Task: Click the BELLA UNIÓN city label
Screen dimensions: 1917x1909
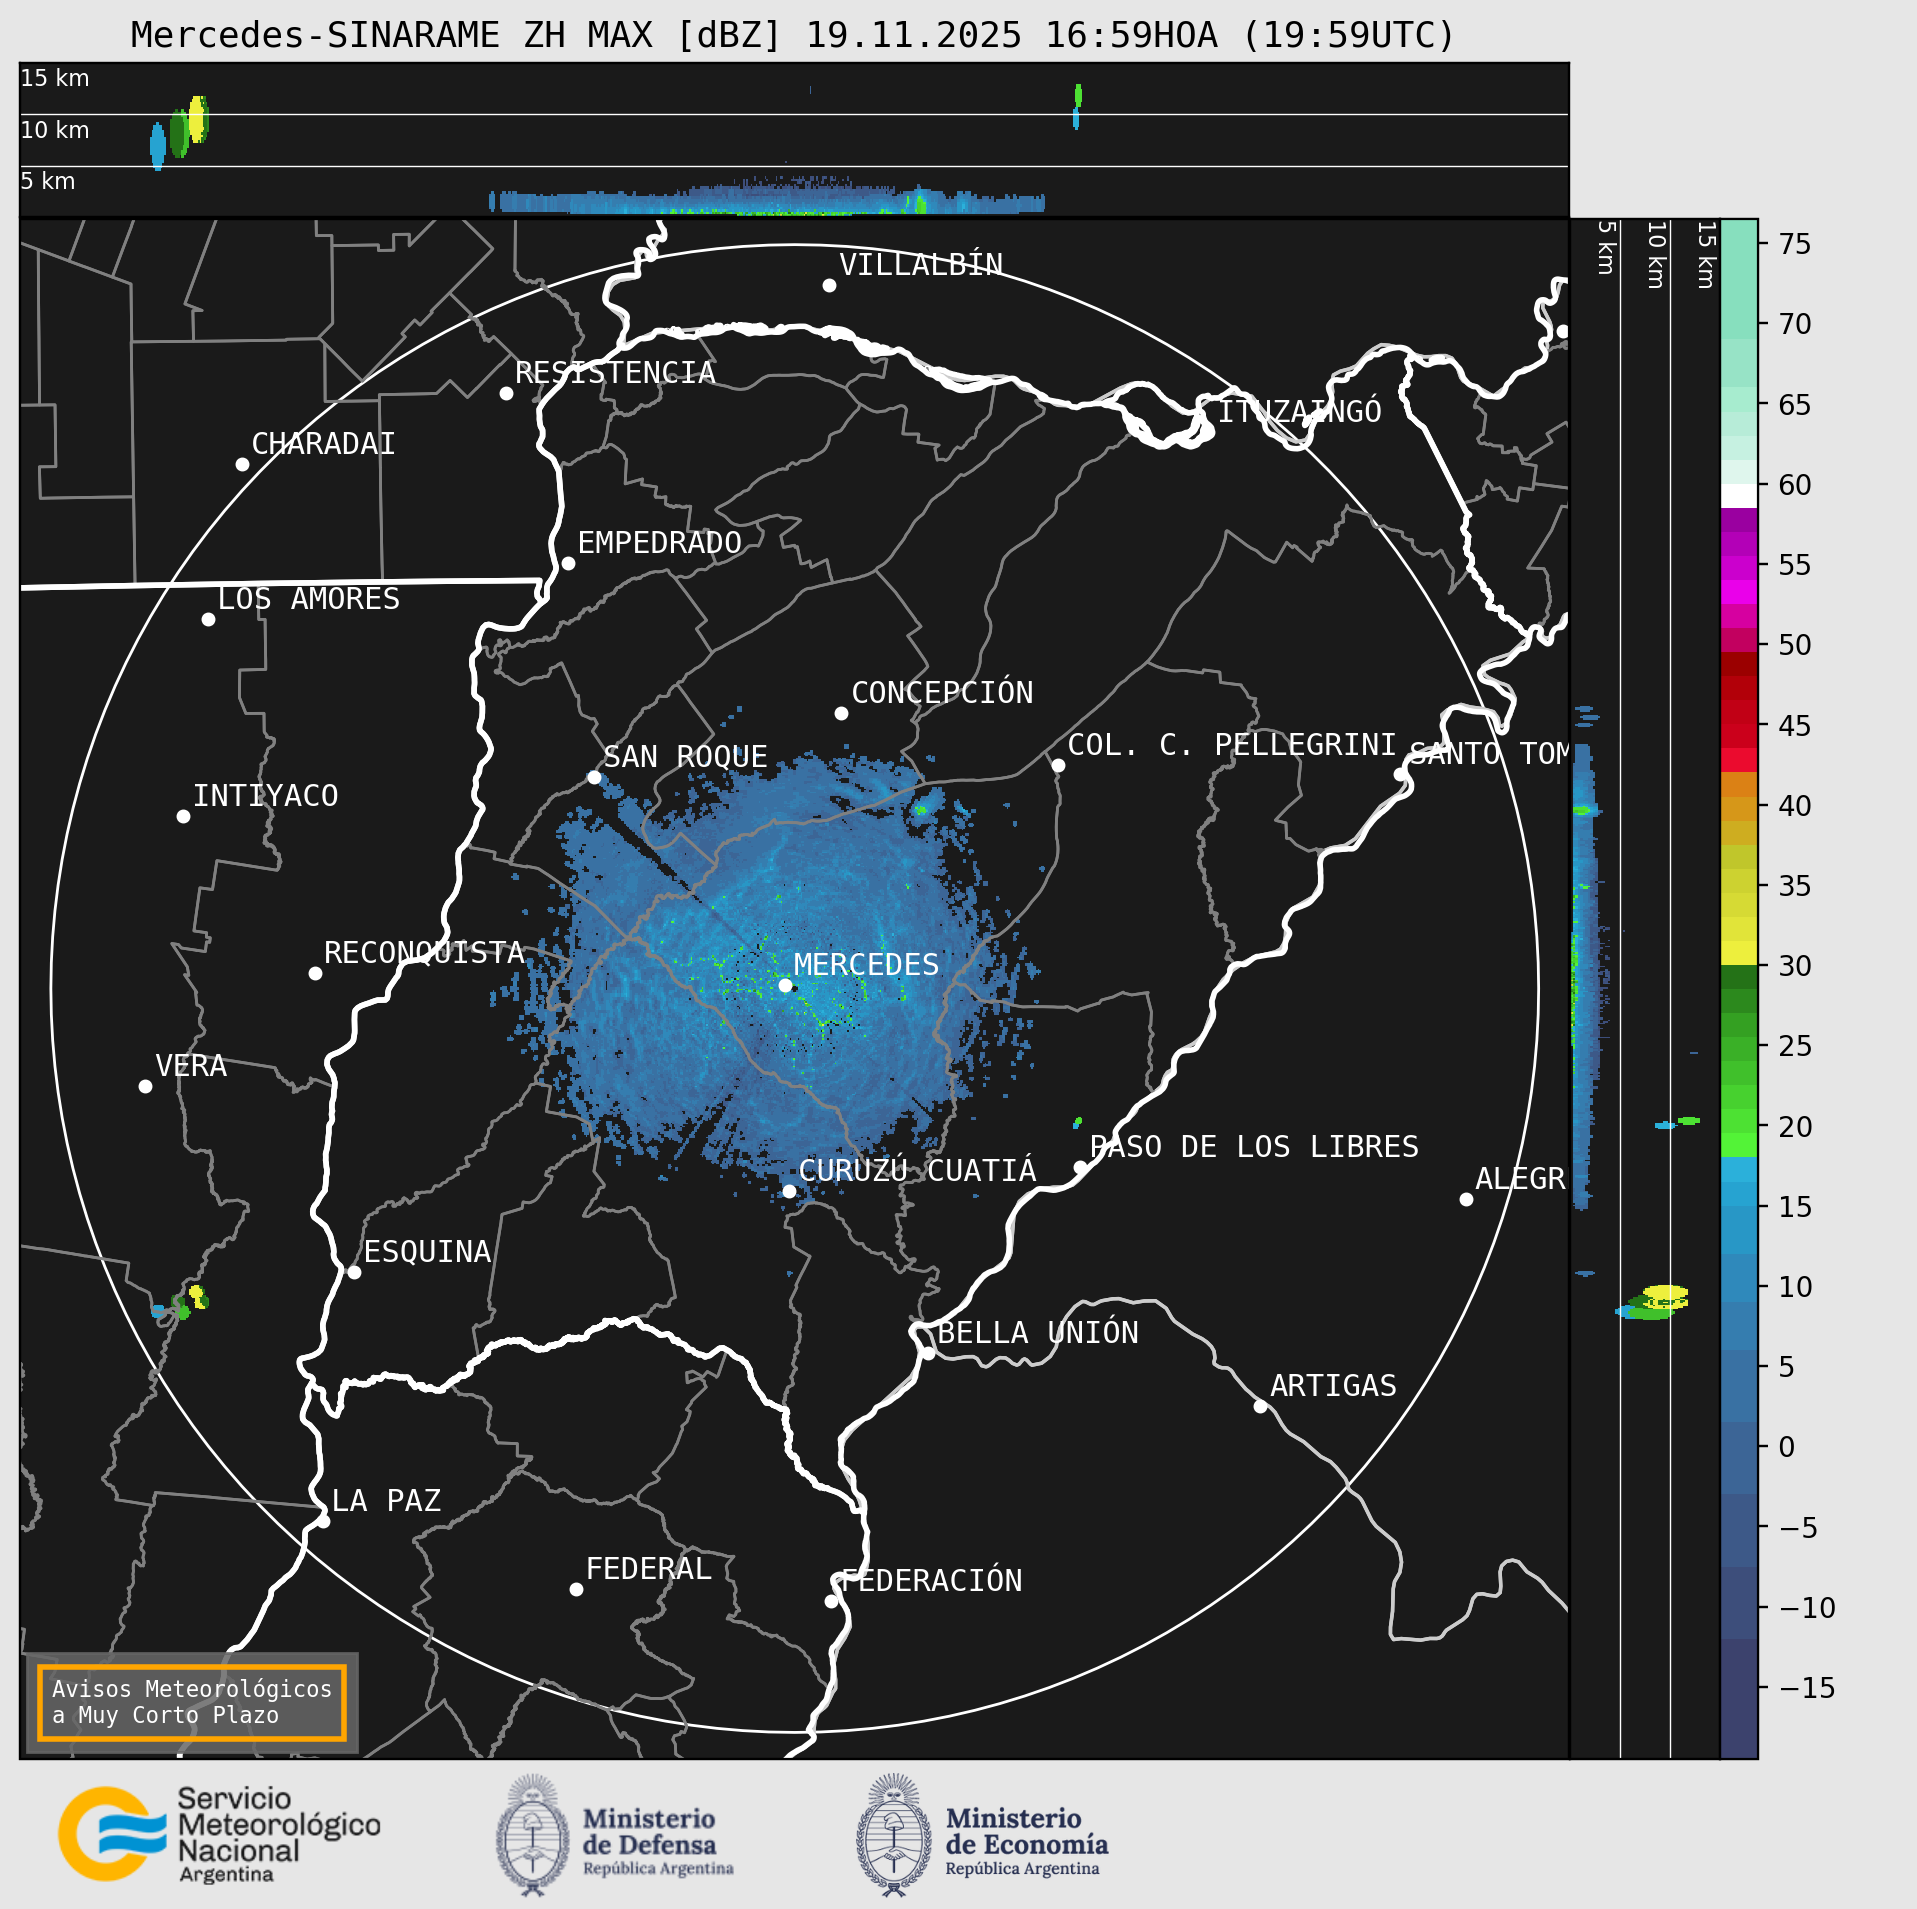Action: [1038, 1332]
